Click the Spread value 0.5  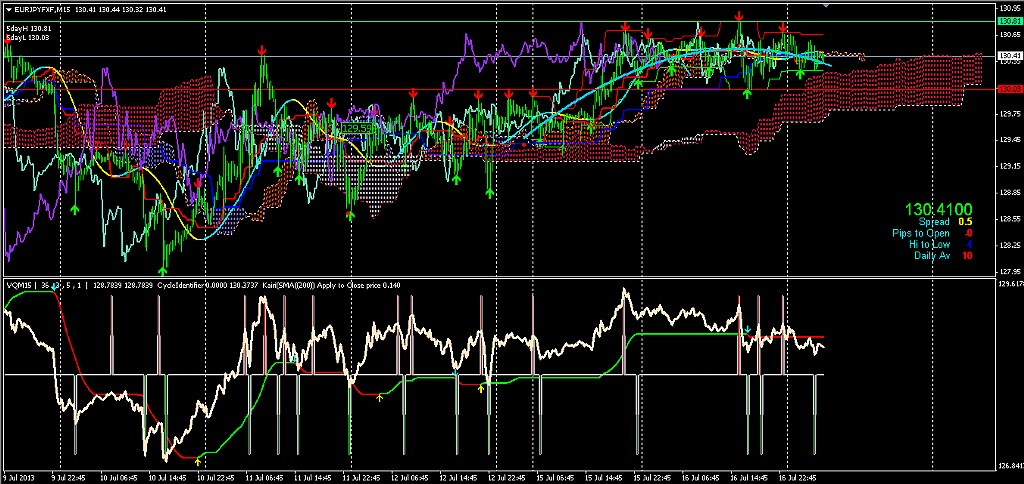[965, 221]
